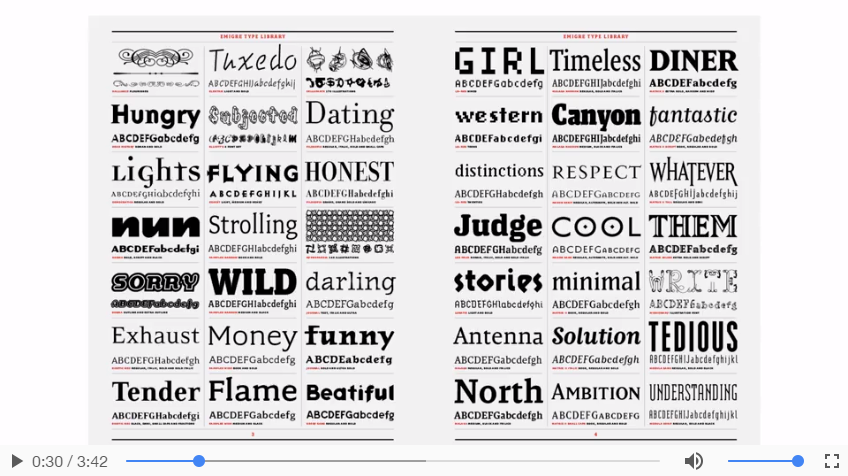
Task: Click the 'Solution' font sample
Action: click(596, 336)
